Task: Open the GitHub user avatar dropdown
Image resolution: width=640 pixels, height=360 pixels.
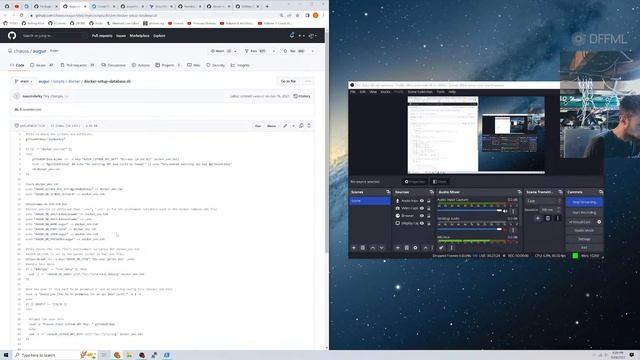Action: pyautogui.click(x=312, y=36)
